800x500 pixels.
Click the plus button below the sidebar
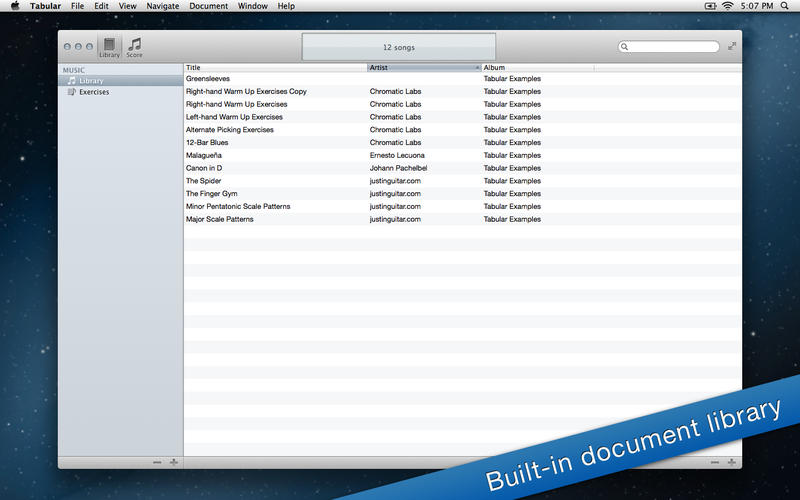pos(173,462)
